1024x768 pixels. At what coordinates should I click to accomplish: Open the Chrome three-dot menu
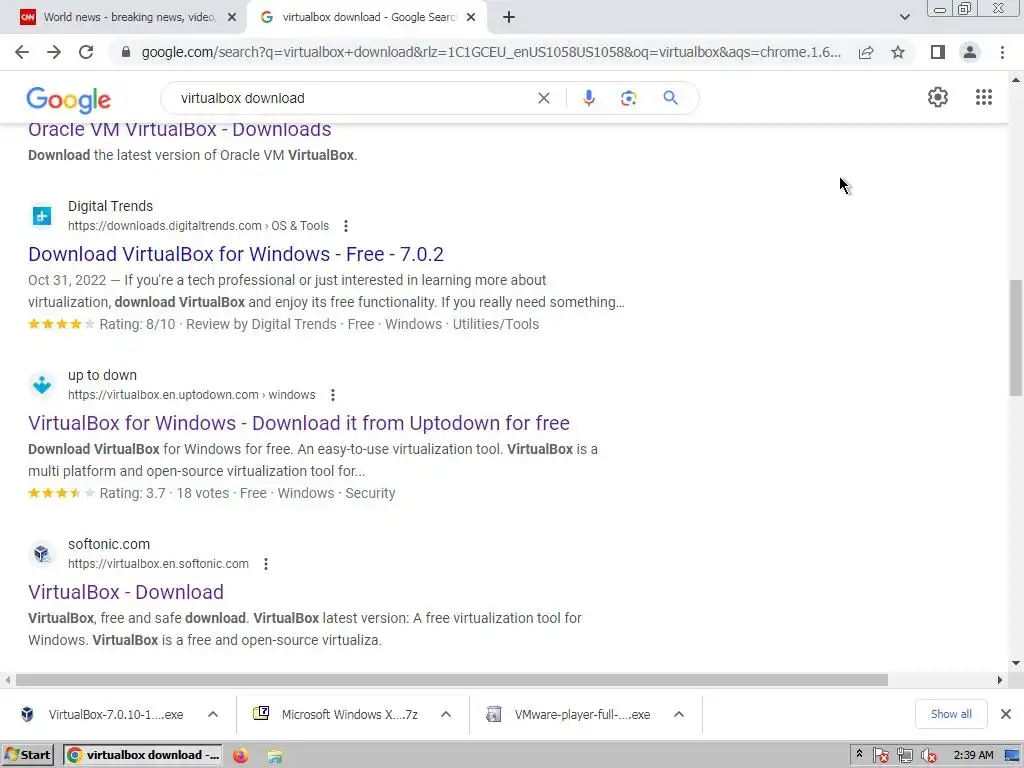1002,52
